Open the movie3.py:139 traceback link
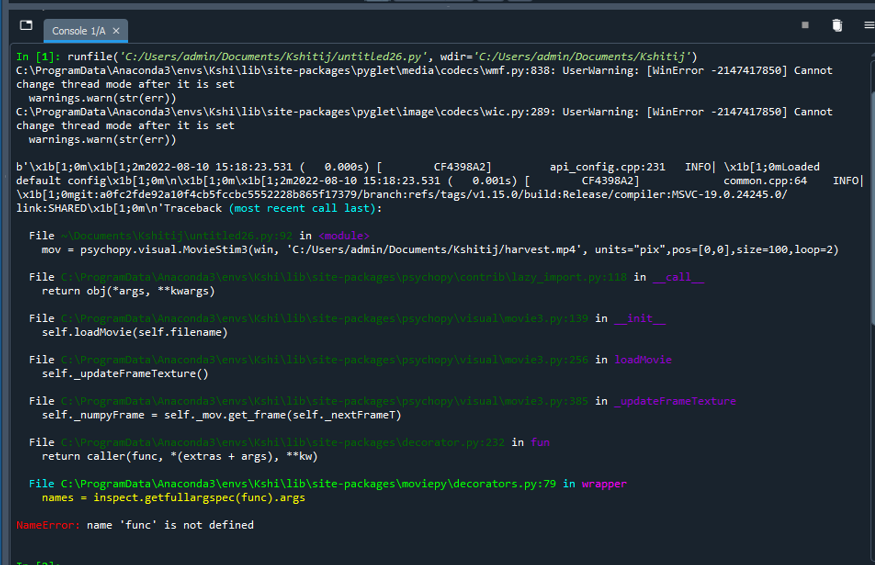This screenshot has height=565, width=875. click(324, 318)
